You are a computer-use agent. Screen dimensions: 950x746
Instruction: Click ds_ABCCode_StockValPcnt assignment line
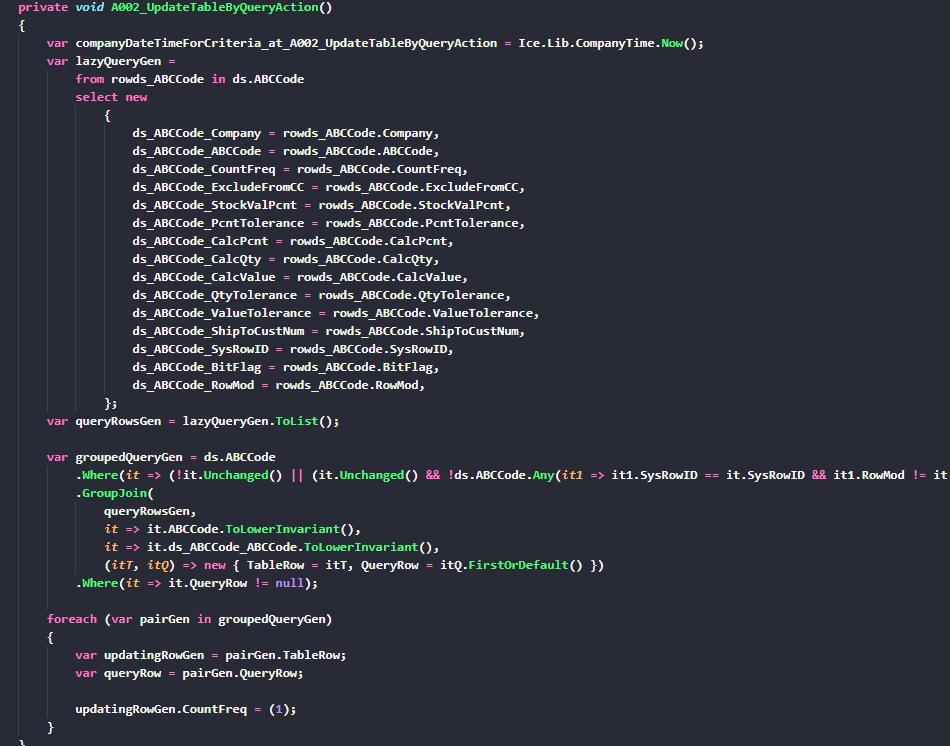click(321, 205)
